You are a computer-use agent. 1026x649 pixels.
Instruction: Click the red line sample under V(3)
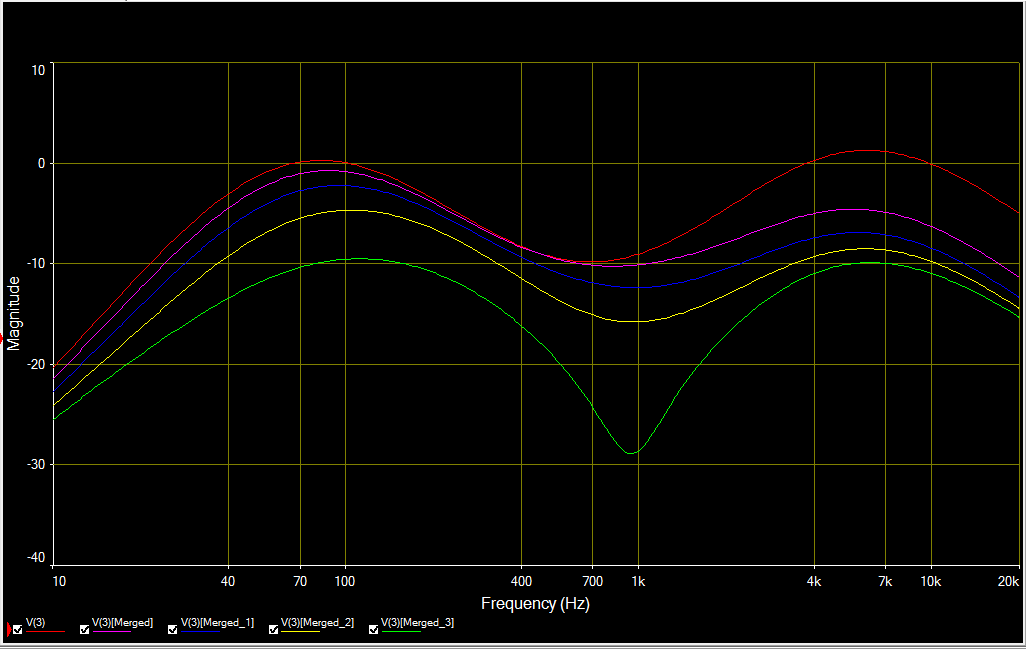(45, 632)
